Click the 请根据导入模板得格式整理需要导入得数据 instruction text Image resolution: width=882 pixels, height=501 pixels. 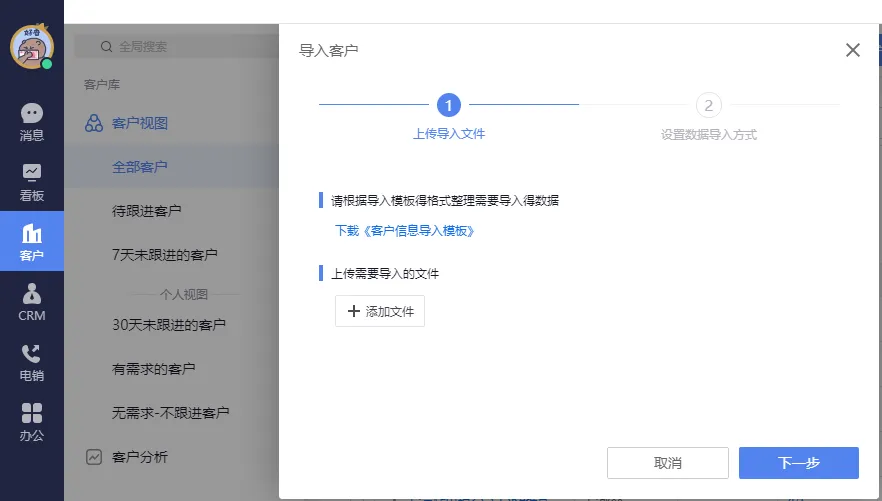[444, 200]
